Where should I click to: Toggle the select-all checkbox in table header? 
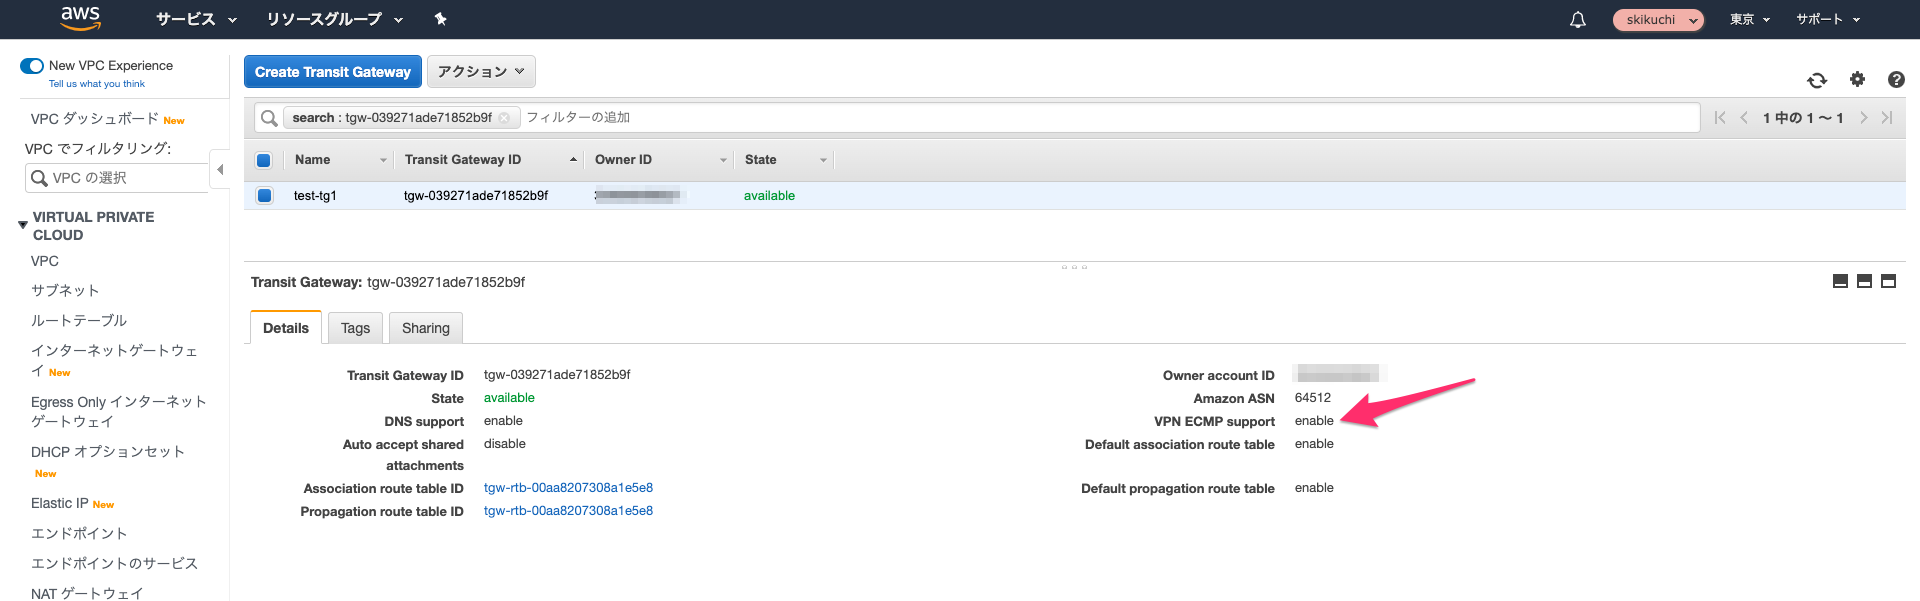point(264,160)
